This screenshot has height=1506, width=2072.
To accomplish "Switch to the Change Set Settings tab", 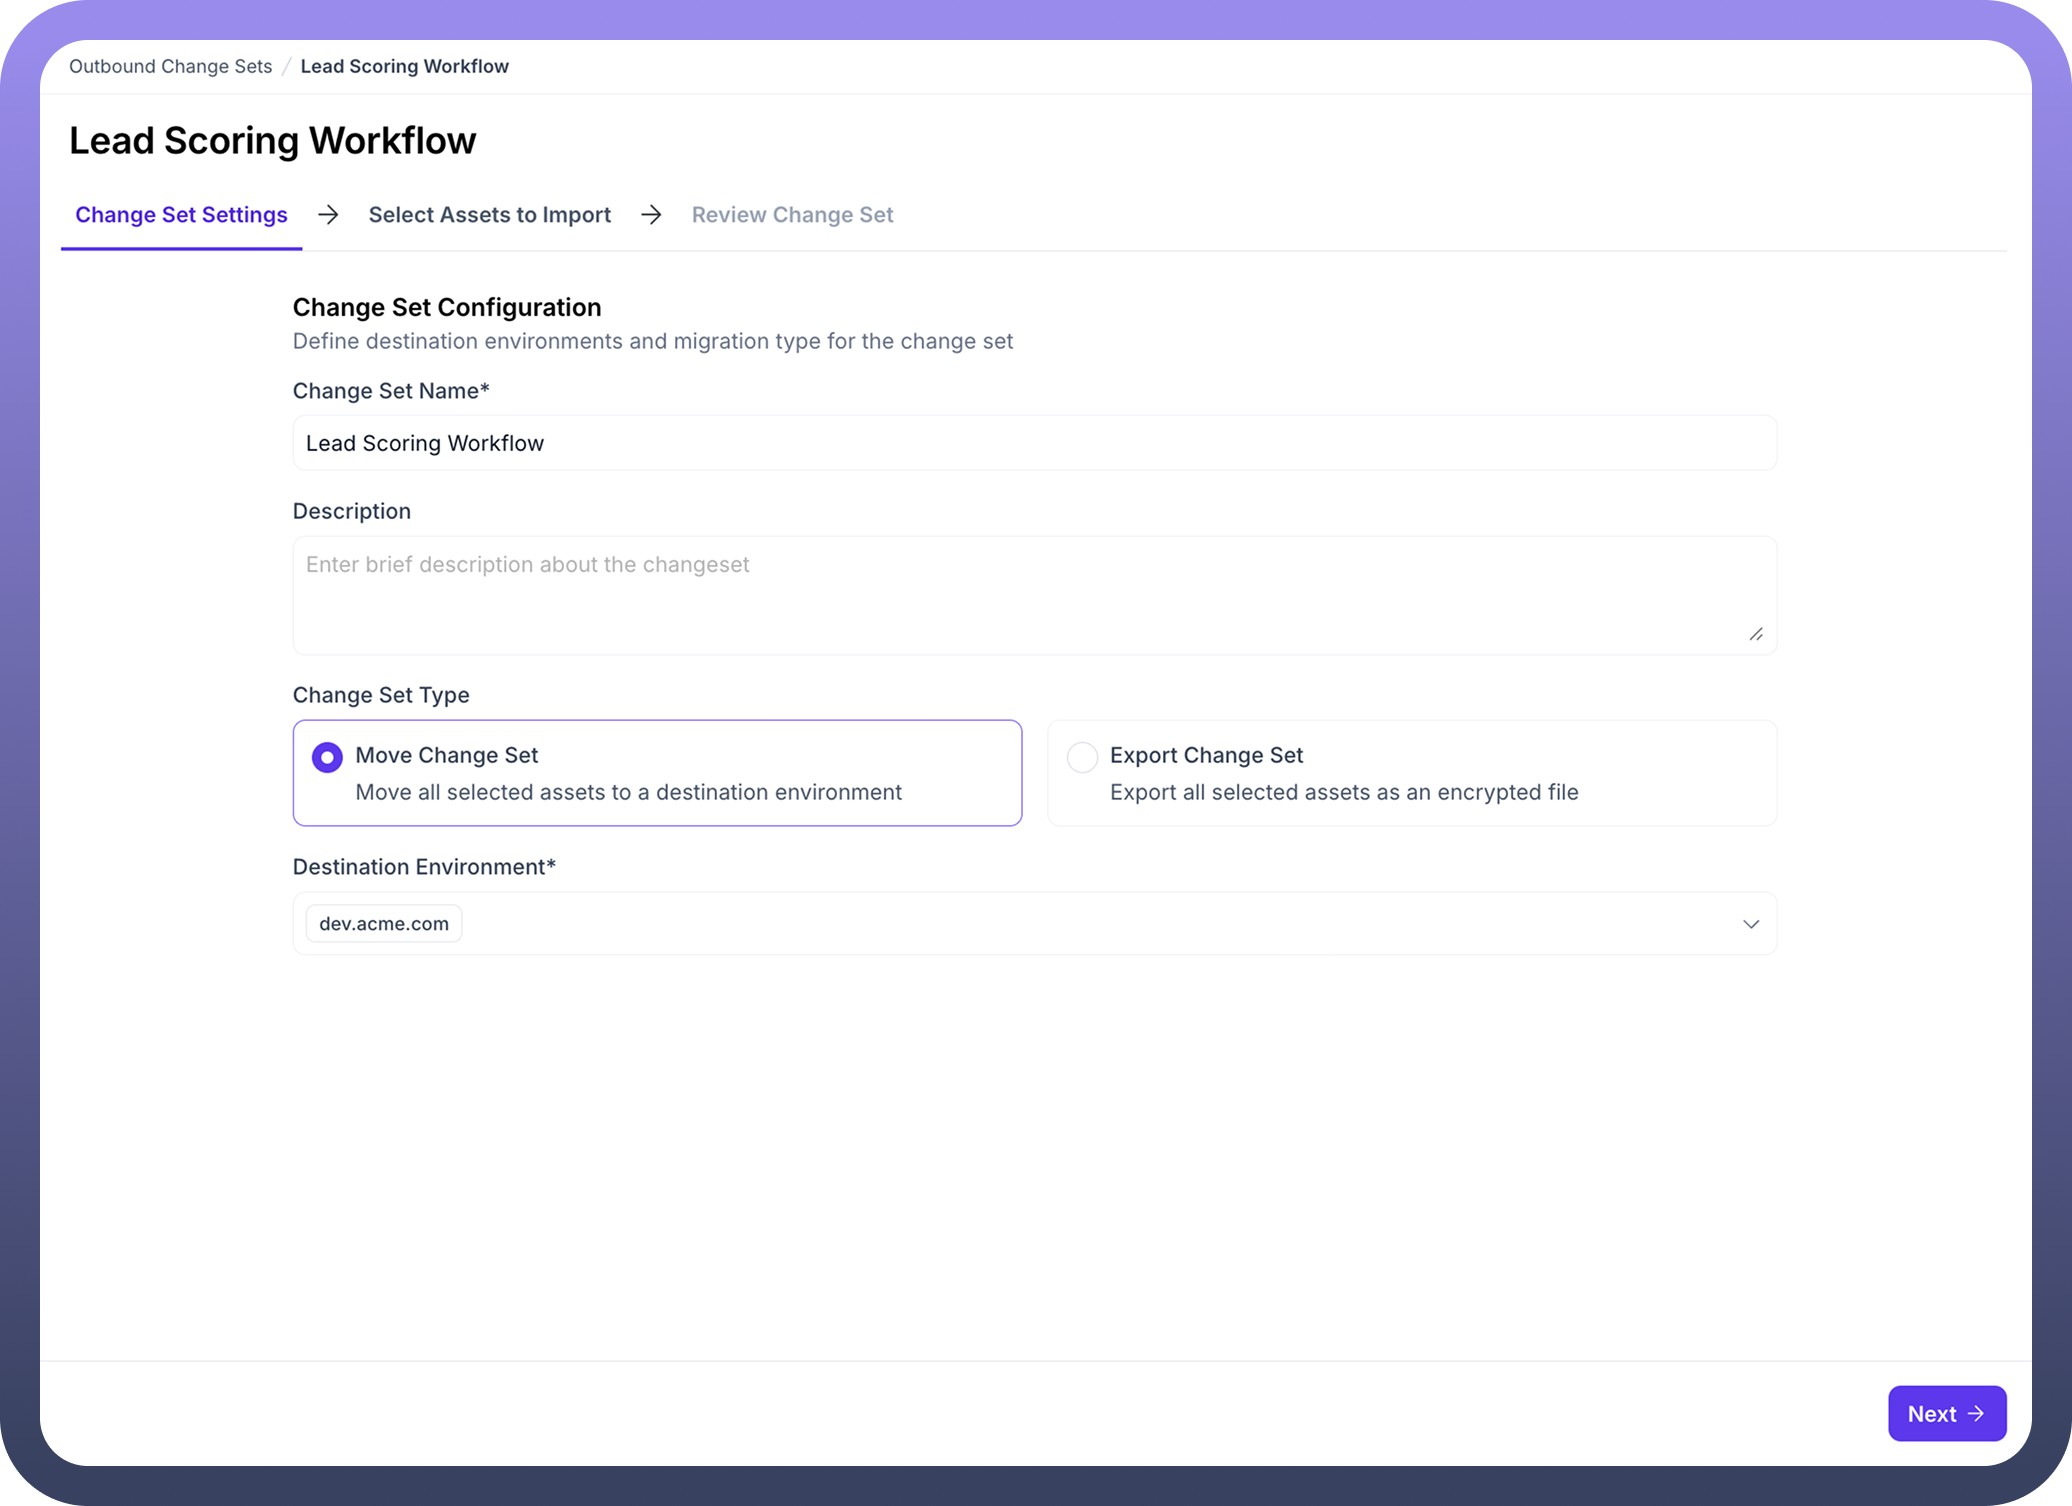I will coord(181,215).
